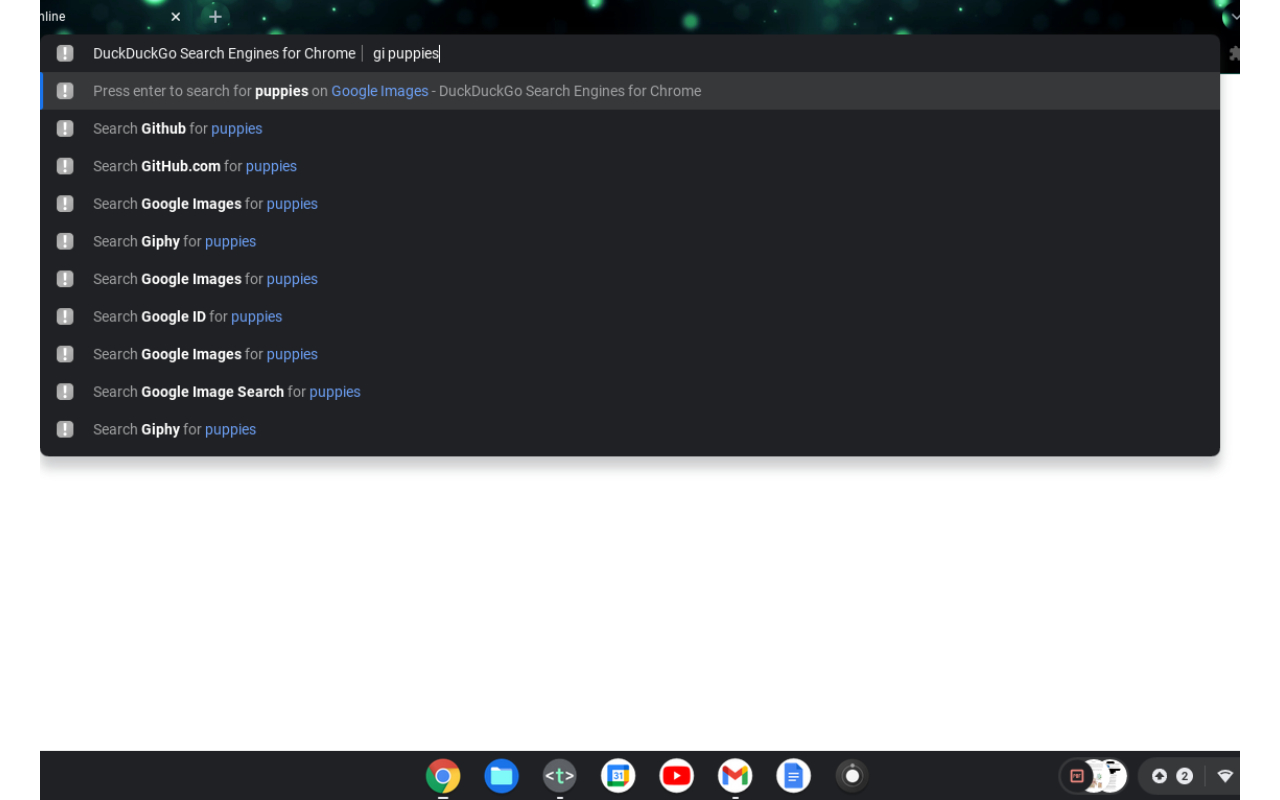Click the 'DuckDuckGo Search Engines for Chrome' keyword label
The width and height of the screenshot is (1280, 800).
pyautogui.click(x=224, y=53)
